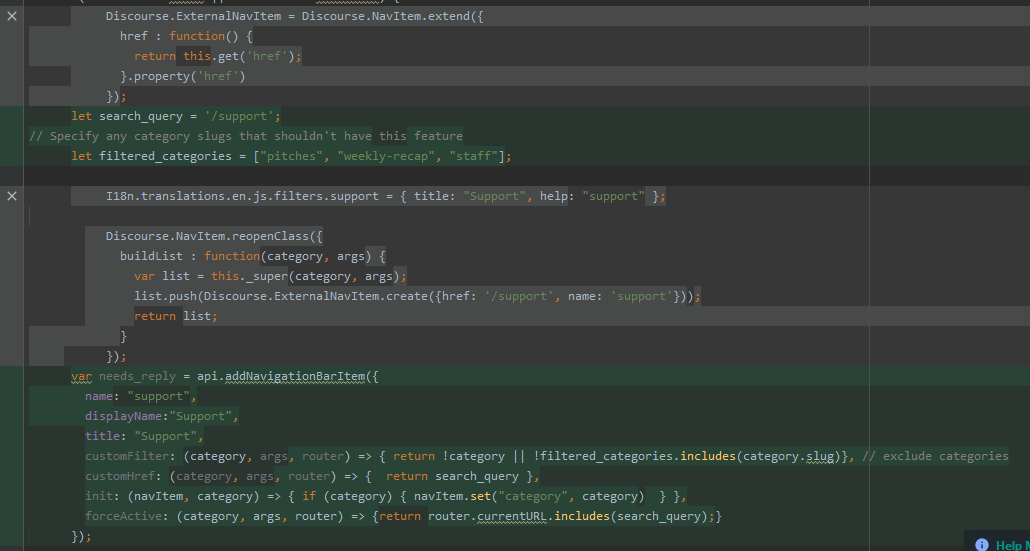This screenshot has height=551, width=1030.
Task: Click the 'customFilter:' property key
Action: pos(131,456)
